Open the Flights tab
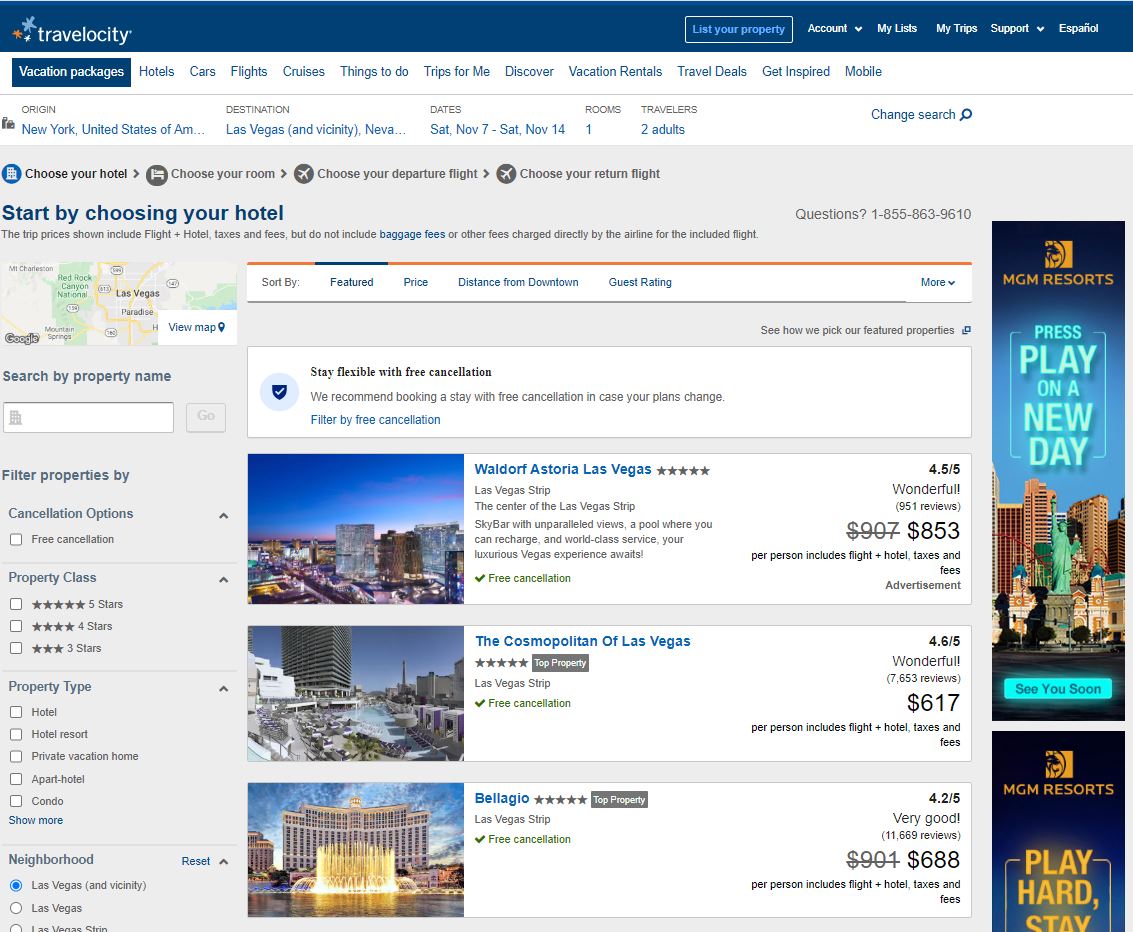 coord(249,72)
